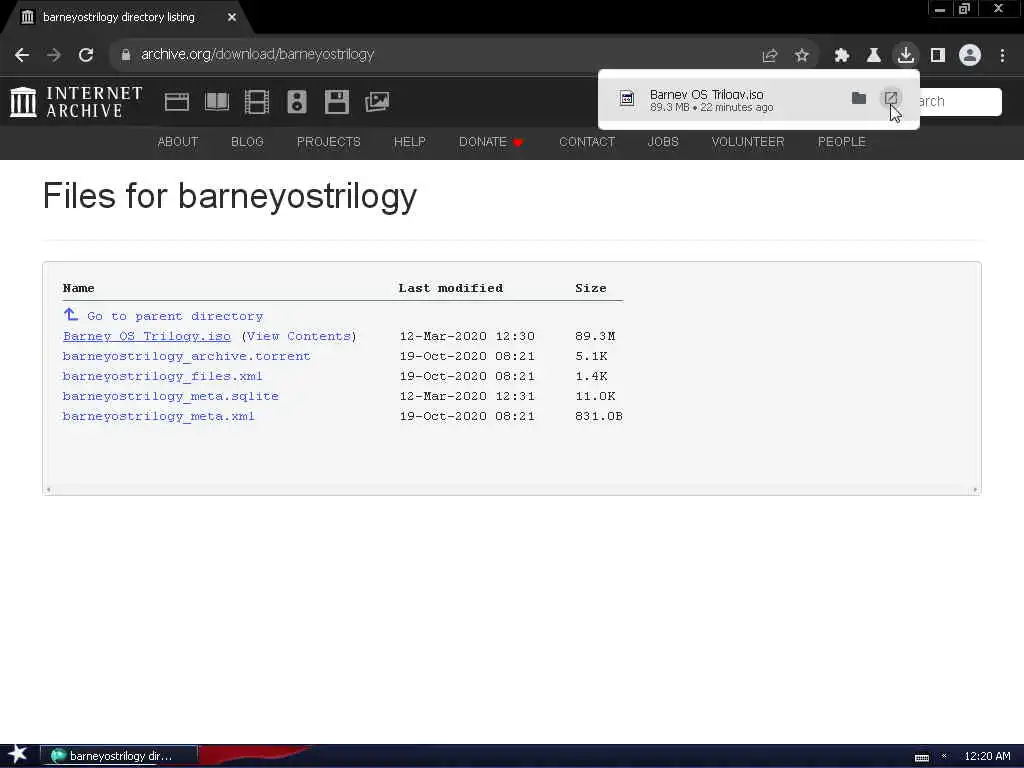Open the Archive audio speaker icon
1024x768 pixels.
pos(296,102)
